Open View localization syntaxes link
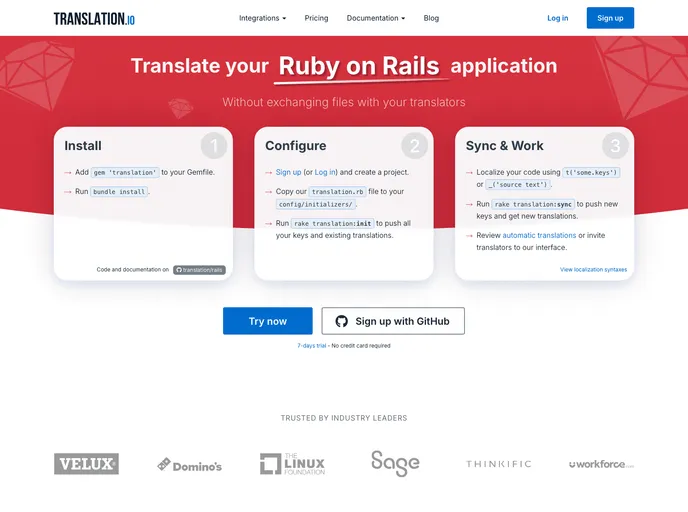Viewport: 688px width, 512px height. [x=593, y=269]
